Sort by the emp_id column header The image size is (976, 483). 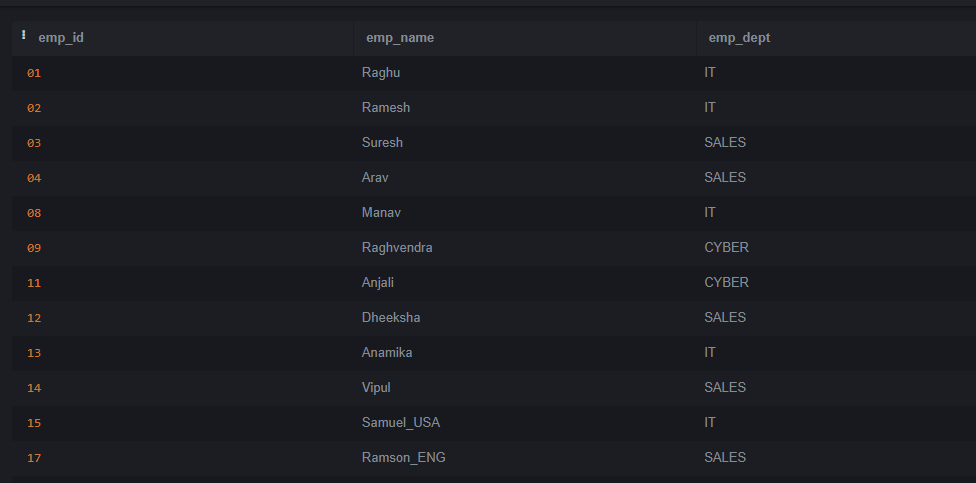coord(60,38)
